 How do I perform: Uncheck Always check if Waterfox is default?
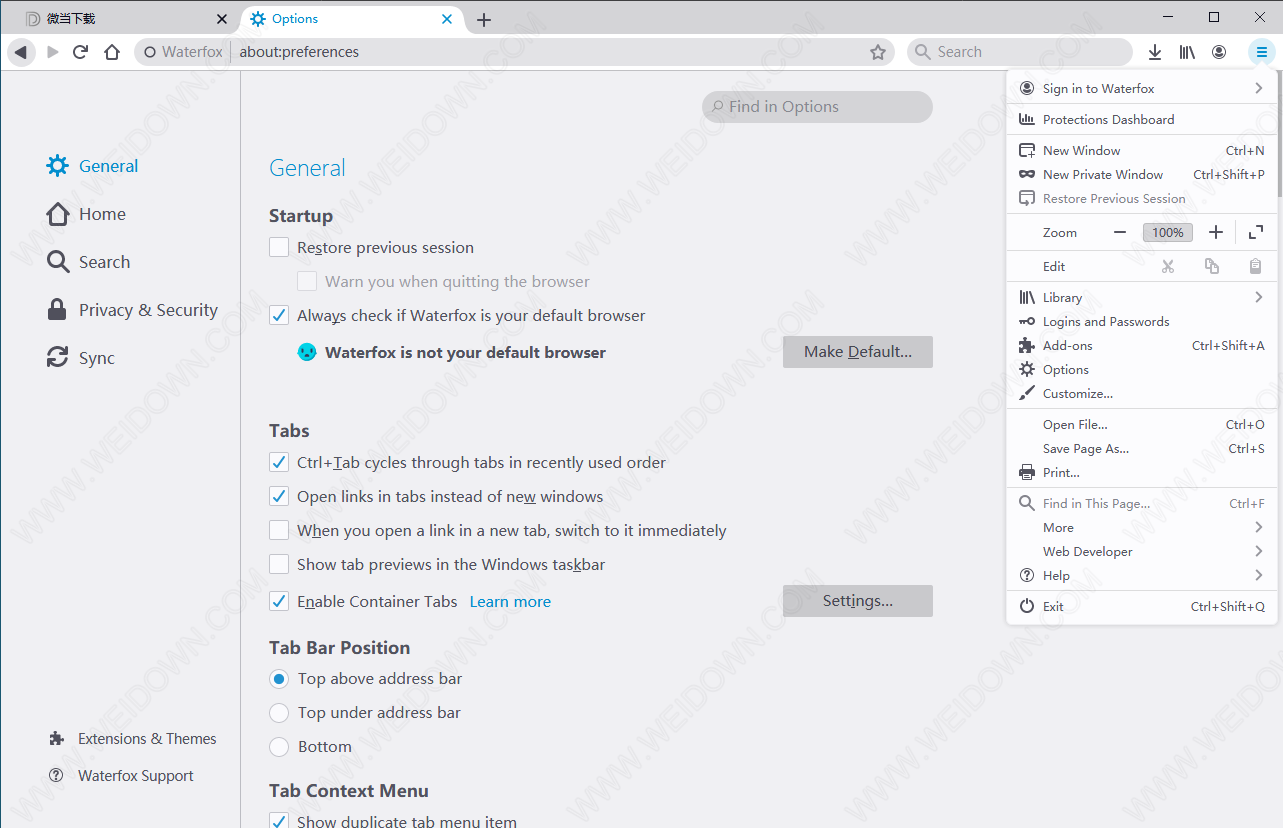pos(279,316)
